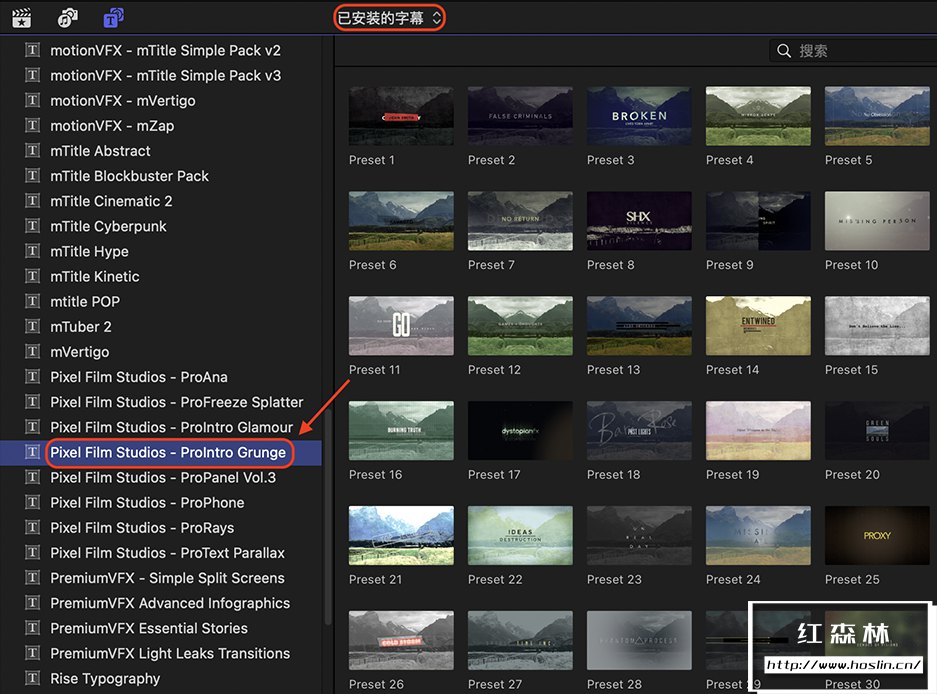
Task: Select the mVertigo category row
Action: [x=79, y=351]
